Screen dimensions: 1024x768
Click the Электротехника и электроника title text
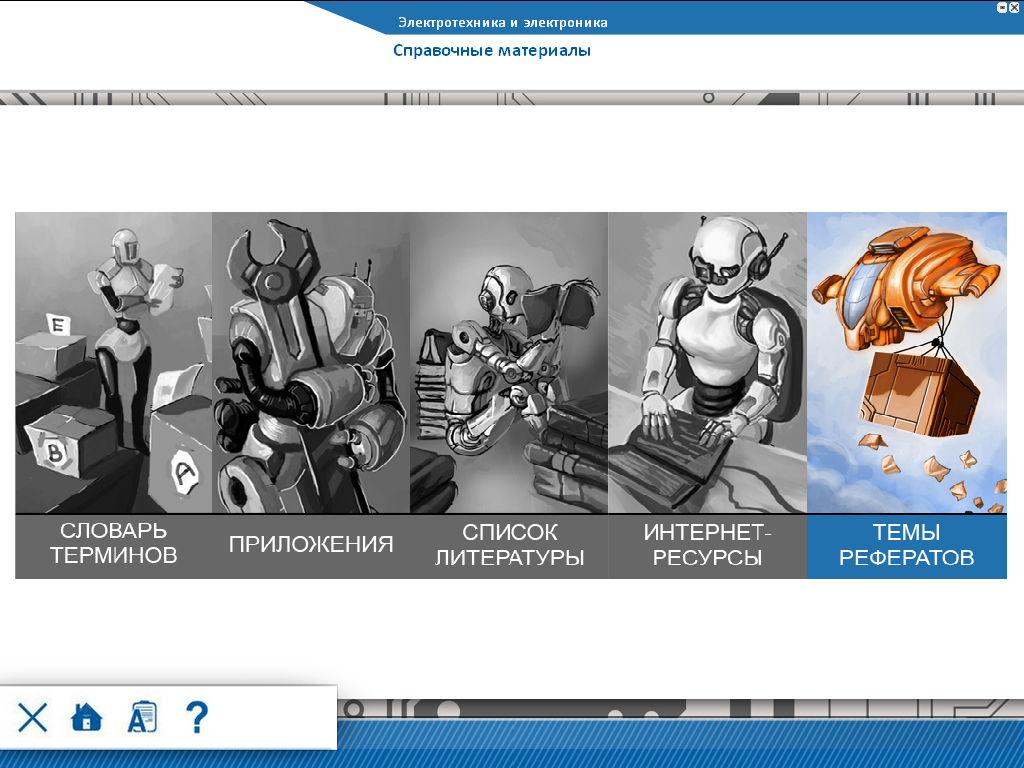pyautogui.click(x=502, y=22)
